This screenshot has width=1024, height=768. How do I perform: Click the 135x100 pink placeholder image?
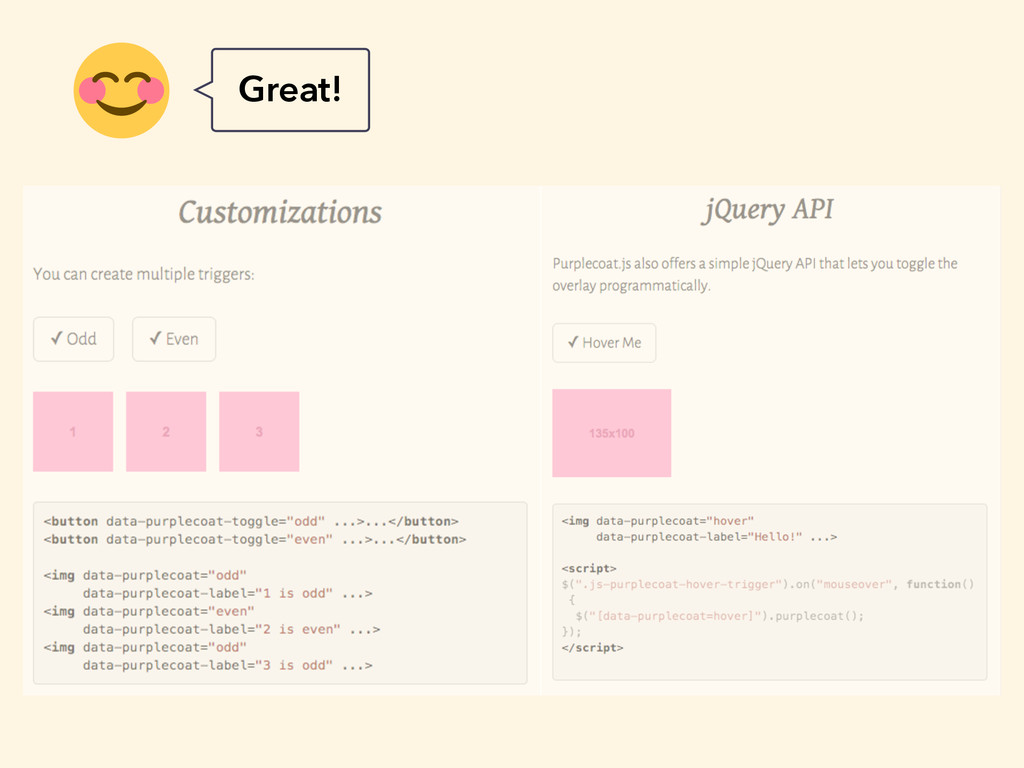[612, 433]
